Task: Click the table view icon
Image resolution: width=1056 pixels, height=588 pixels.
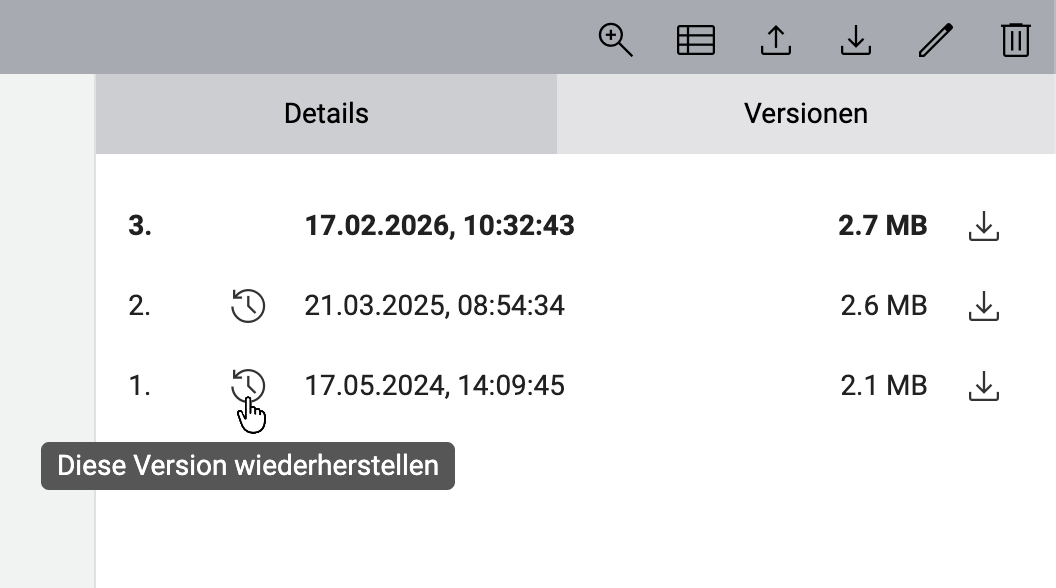Action: point(695,40)
